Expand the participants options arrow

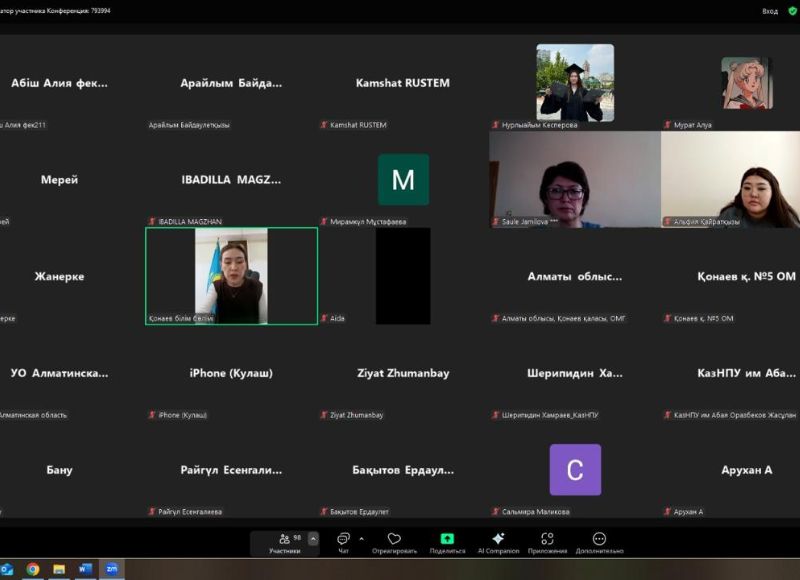[x=313, y=539]
